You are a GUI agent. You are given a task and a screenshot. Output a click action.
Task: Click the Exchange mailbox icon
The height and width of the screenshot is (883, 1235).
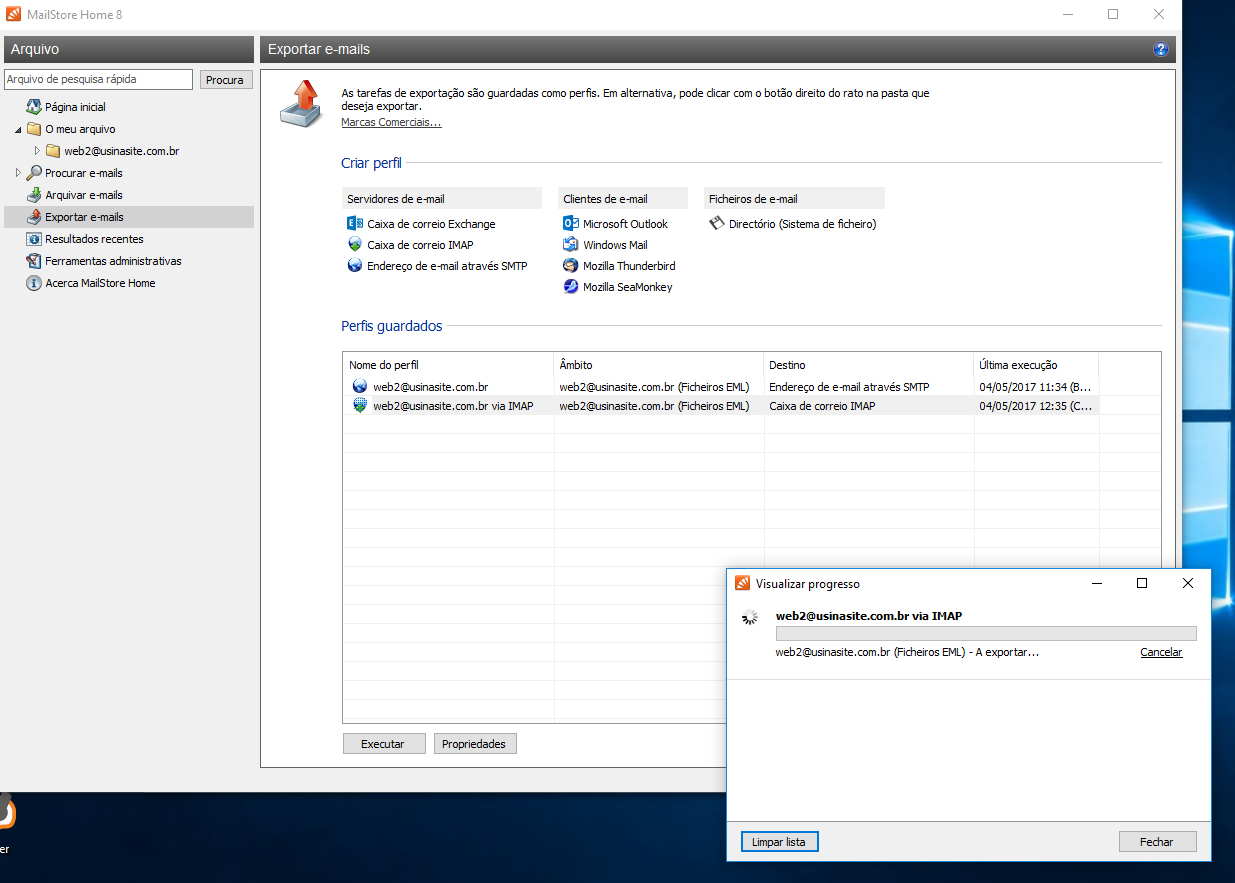click(x=355, y=224)
